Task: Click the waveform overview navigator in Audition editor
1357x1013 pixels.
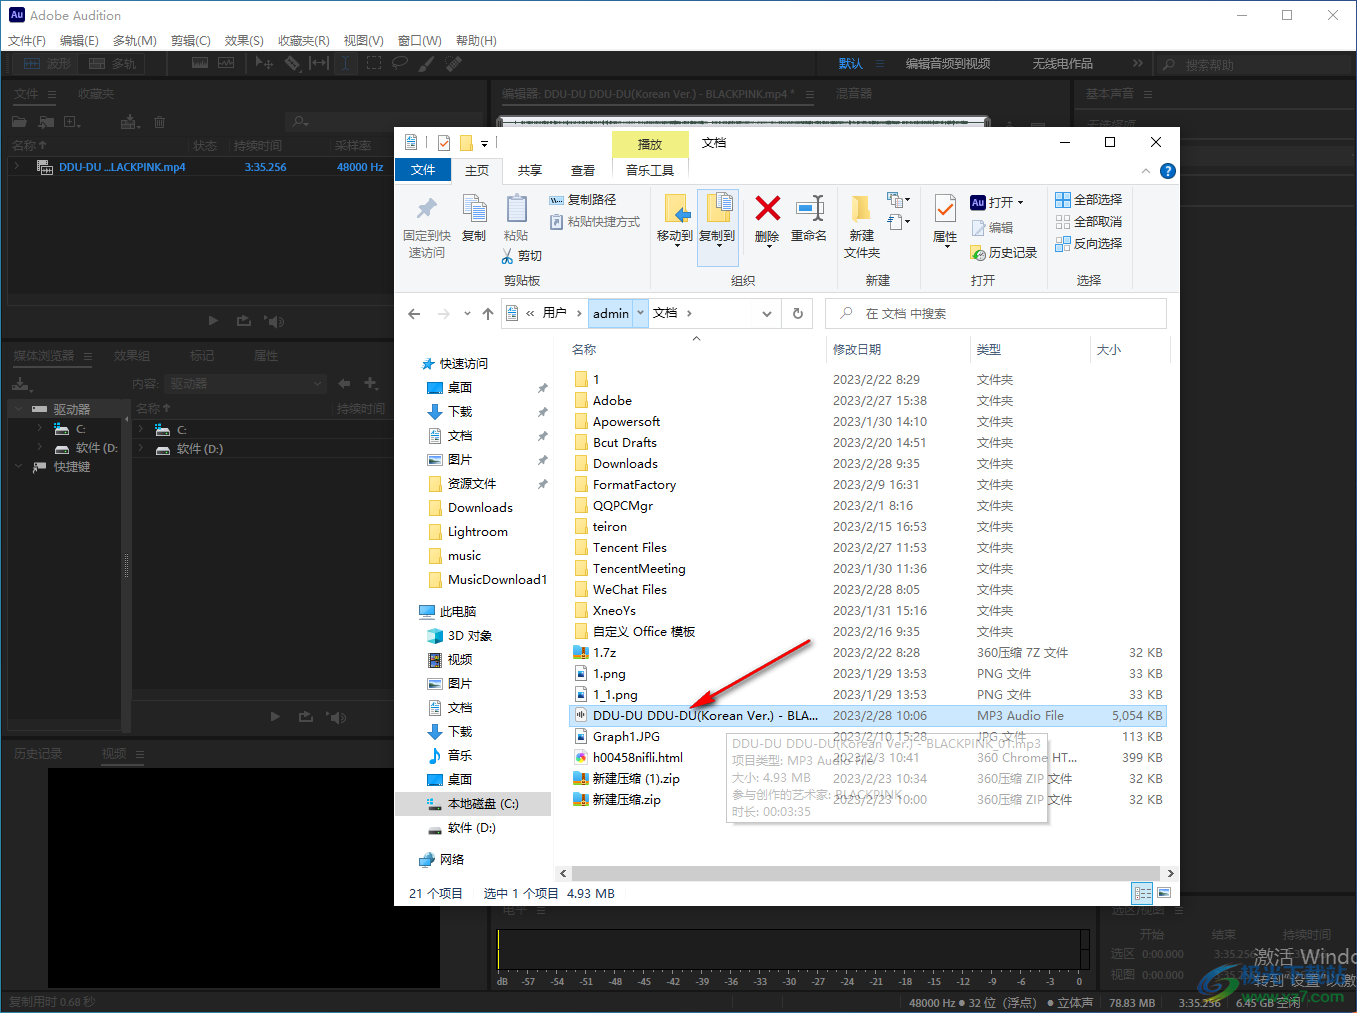Action: point(744,122)
